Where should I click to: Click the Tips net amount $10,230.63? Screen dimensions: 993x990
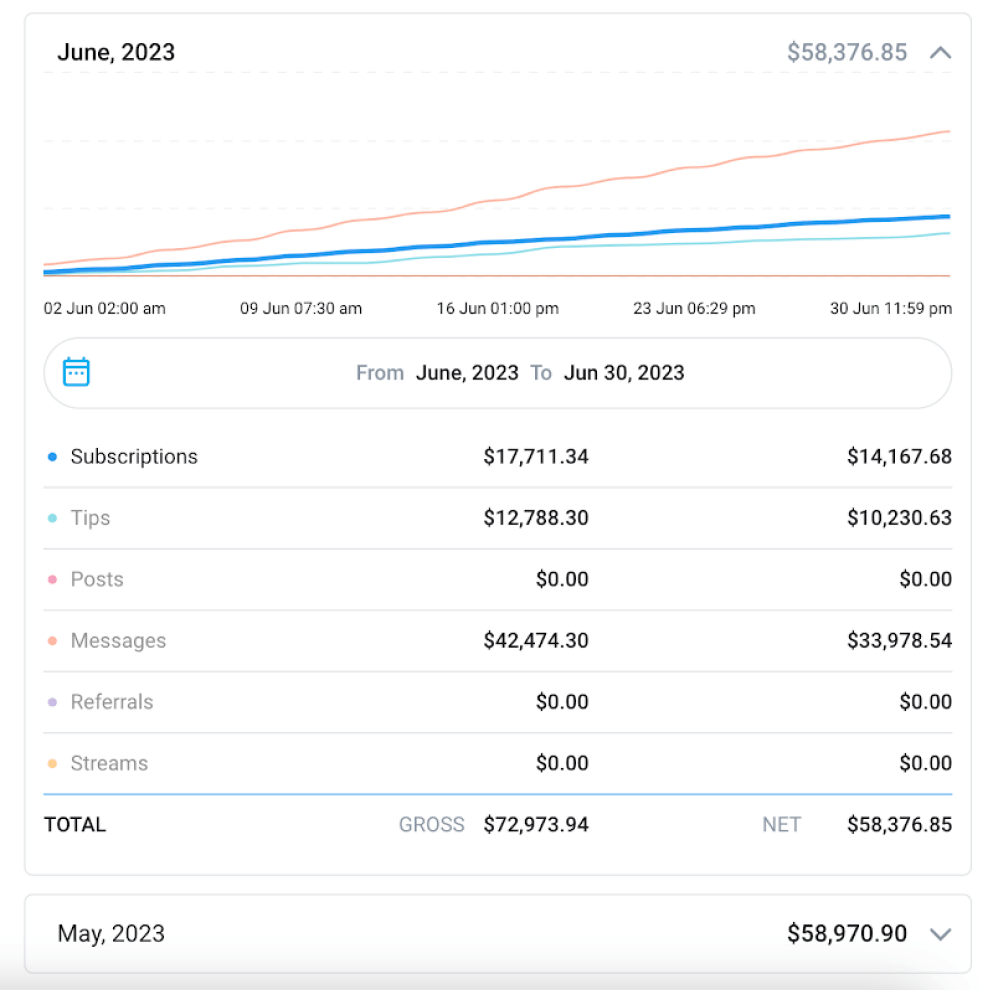[x=899, y=518]
